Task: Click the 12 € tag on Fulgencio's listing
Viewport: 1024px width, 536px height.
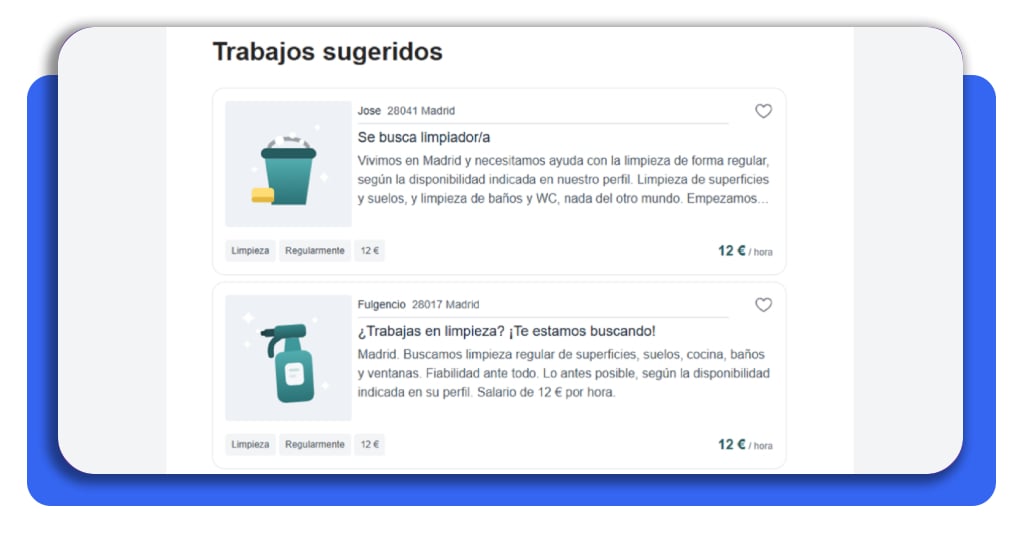Action: coord(370,445)
